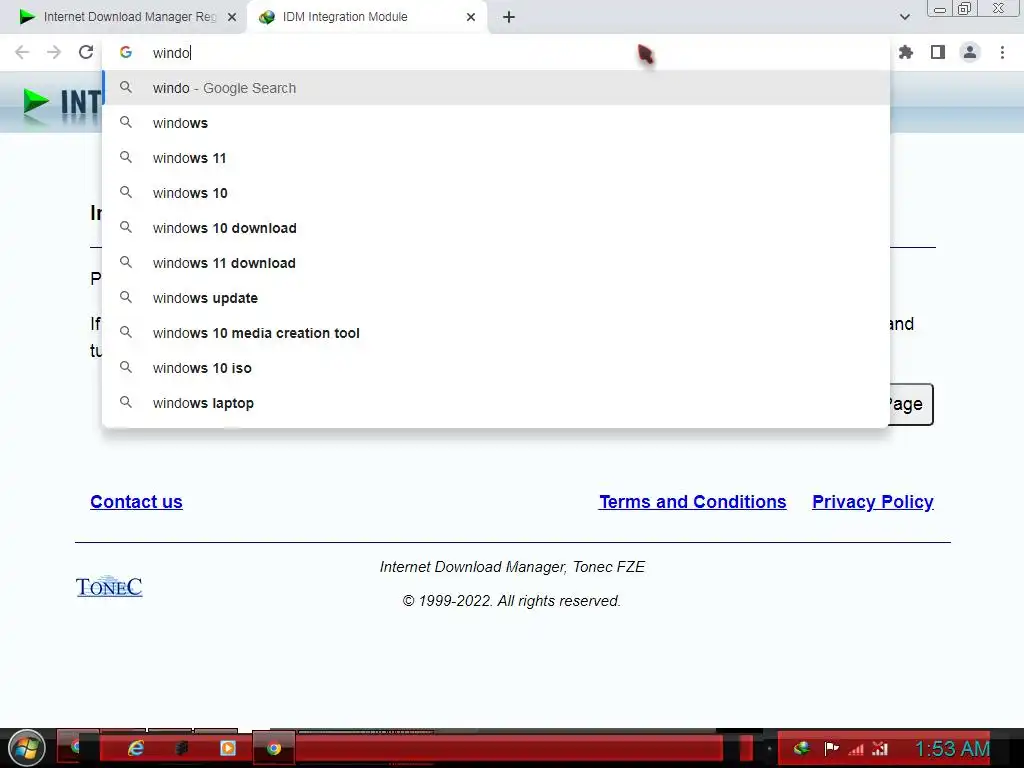The height and width of the screenshot is (768, 1024).
Task: Choose the 'windows laptop' suggestion
Action: [x=496, y=403]
